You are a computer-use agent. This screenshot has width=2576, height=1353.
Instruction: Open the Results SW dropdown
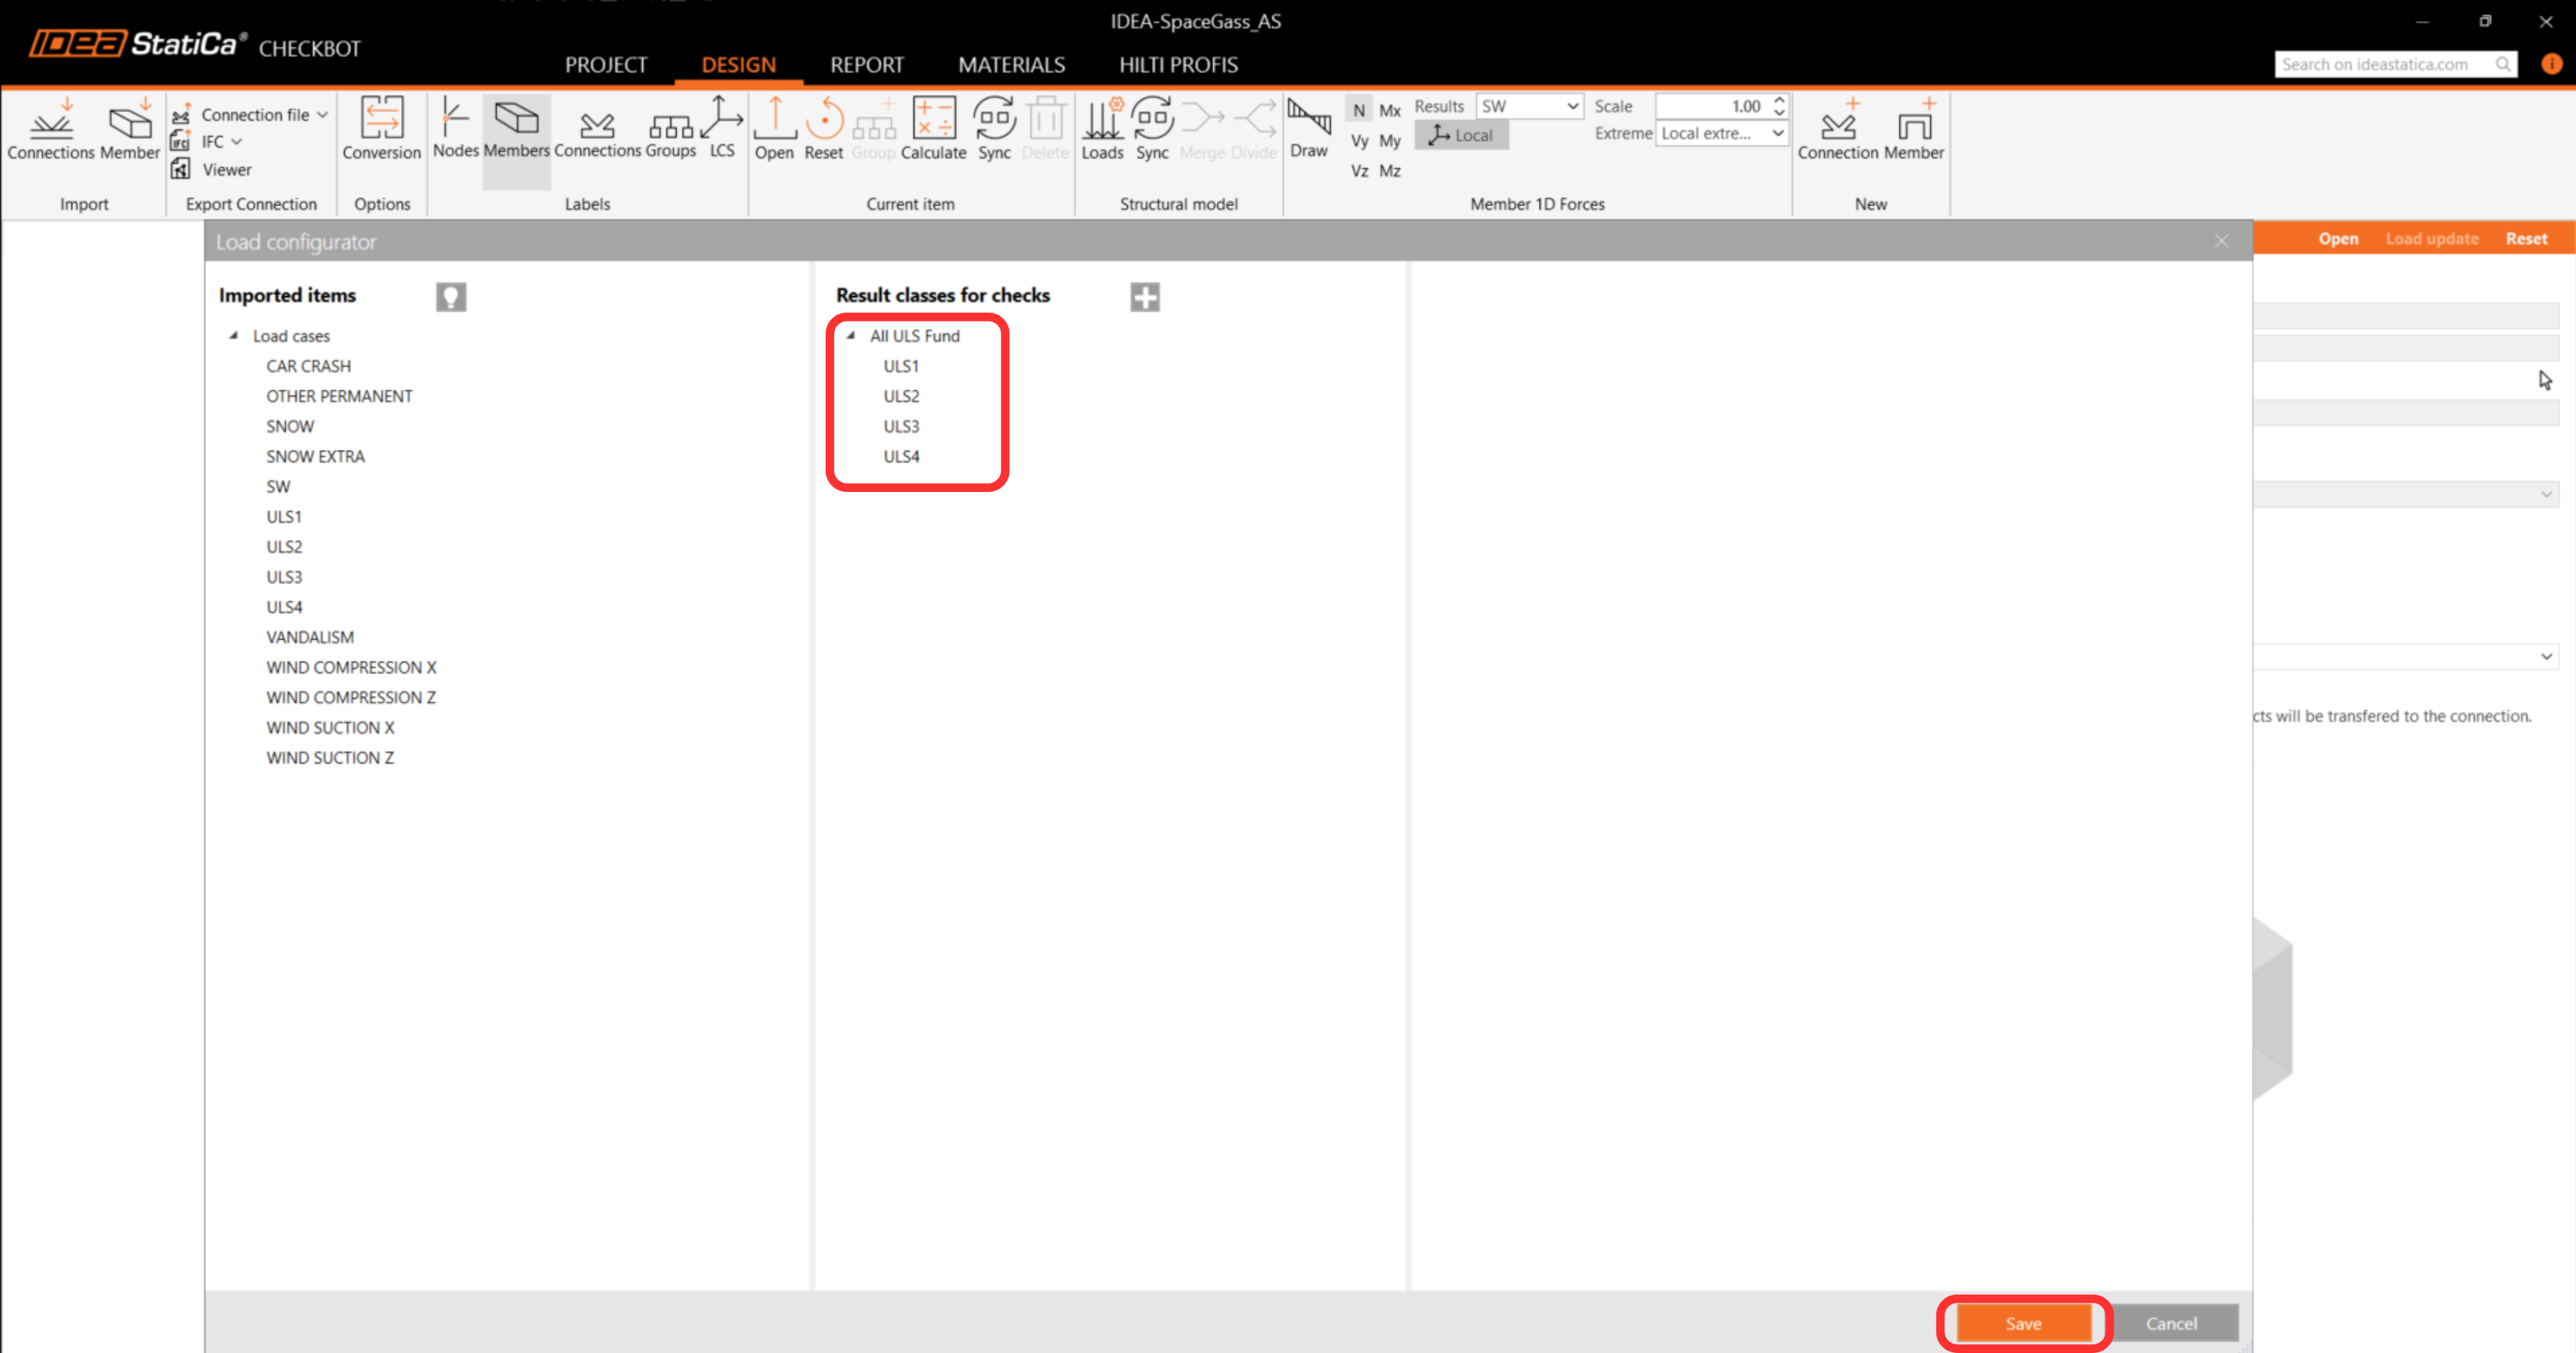[1529, 106]
